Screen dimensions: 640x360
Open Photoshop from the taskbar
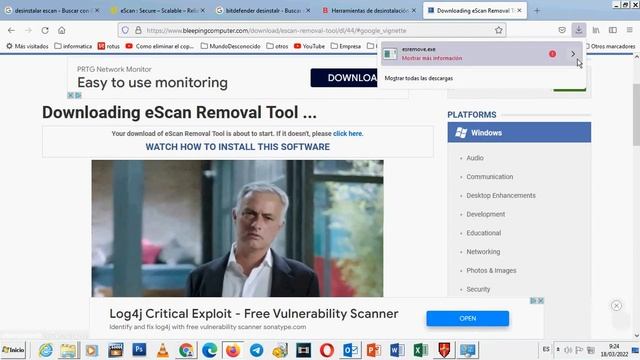pos(139,350)
